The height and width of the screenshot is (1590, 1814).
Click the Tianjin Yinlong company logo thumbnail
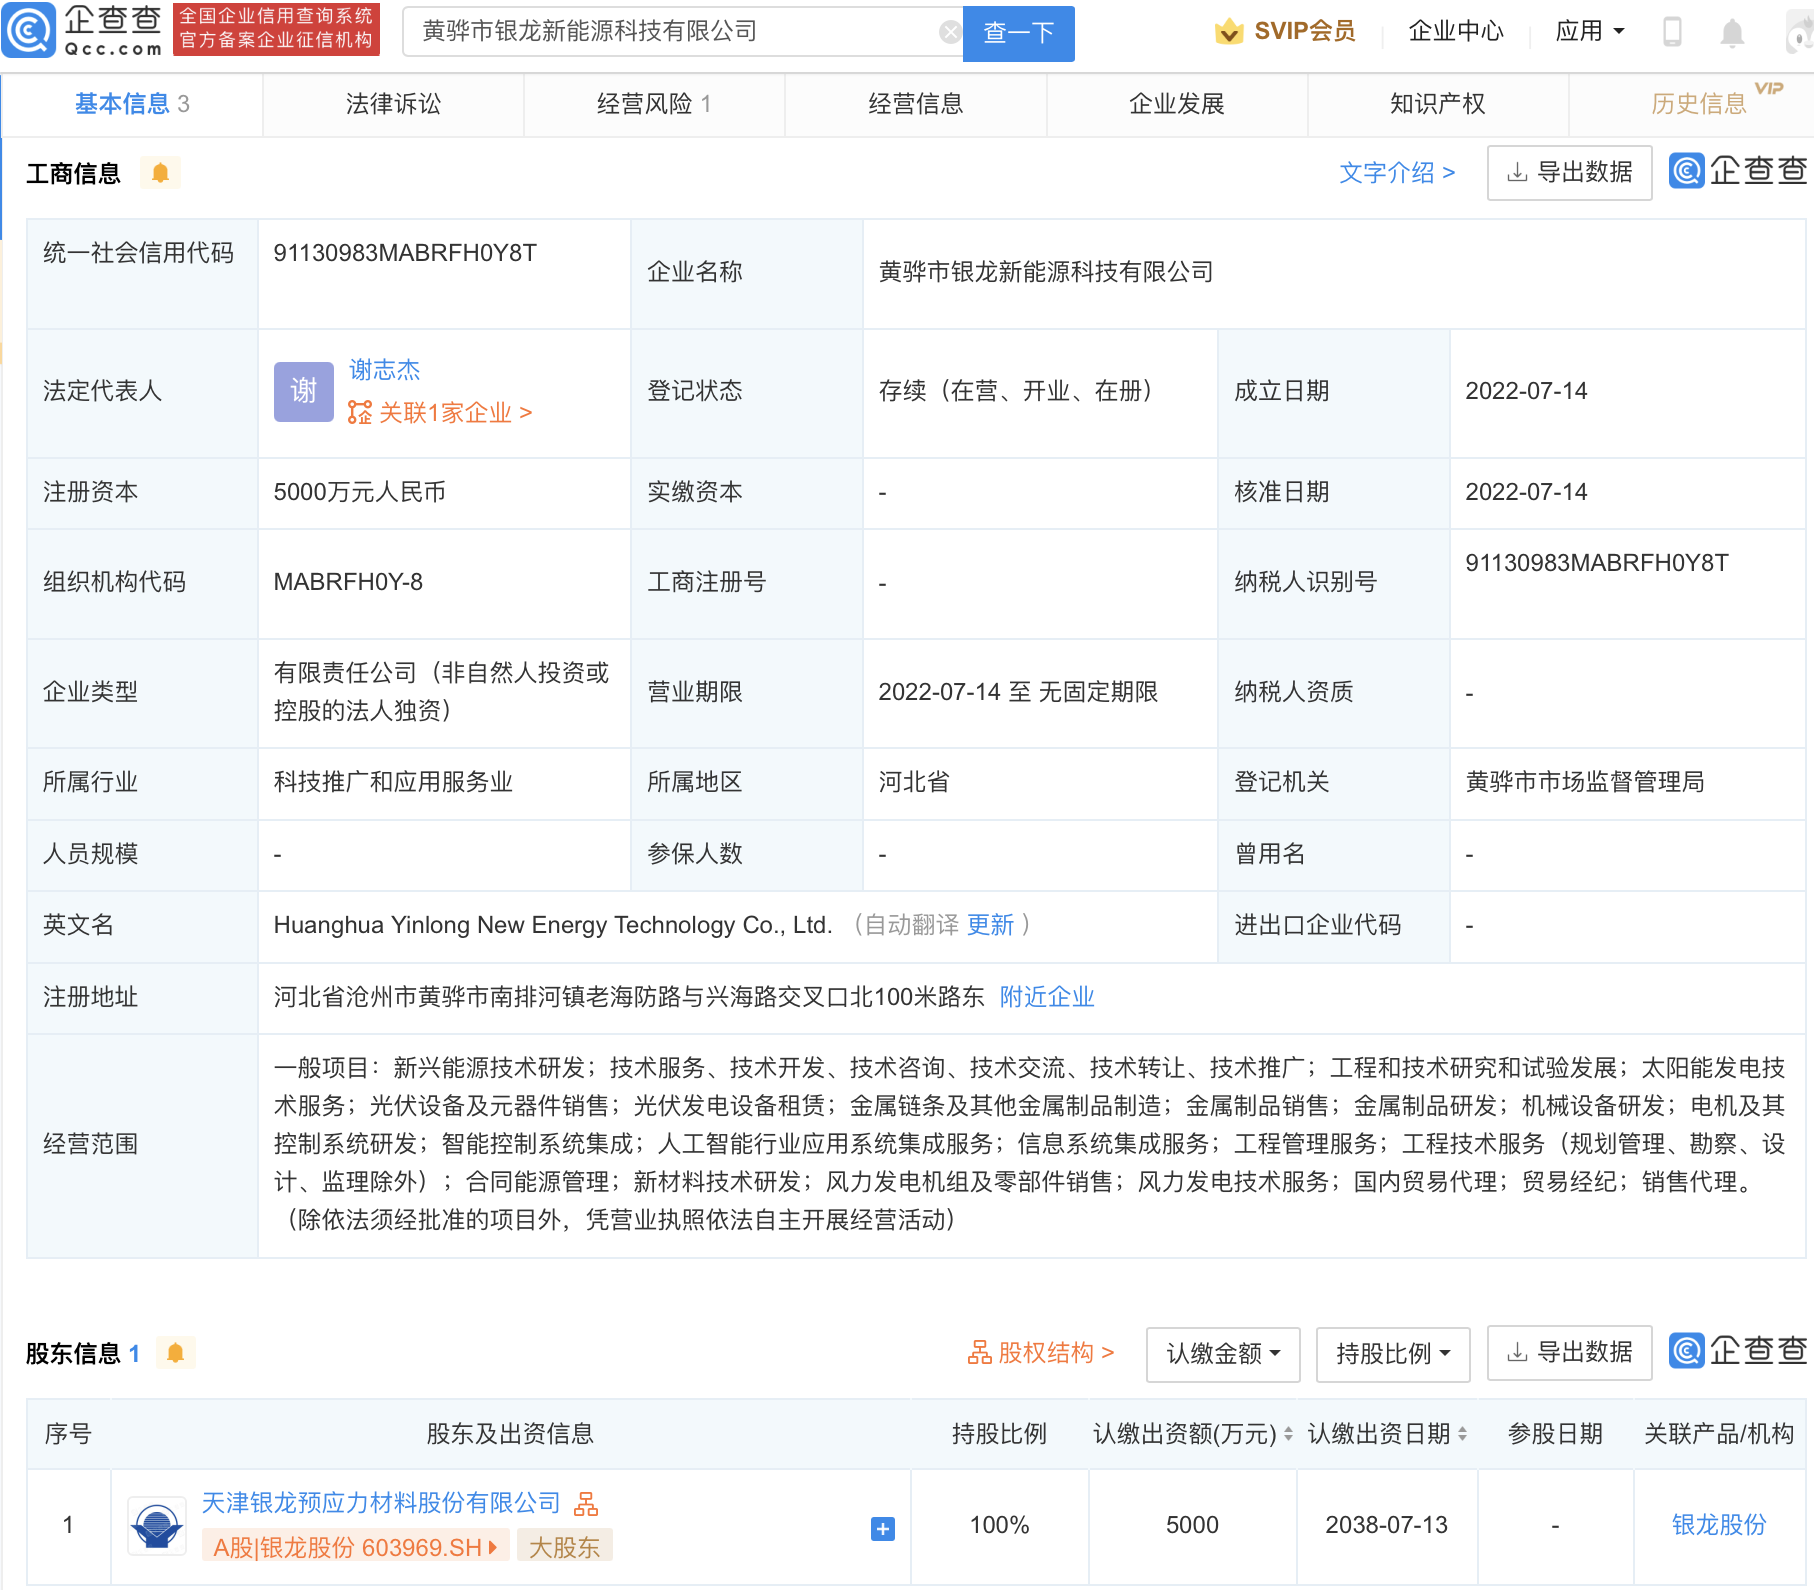(x=156, y=1524)
